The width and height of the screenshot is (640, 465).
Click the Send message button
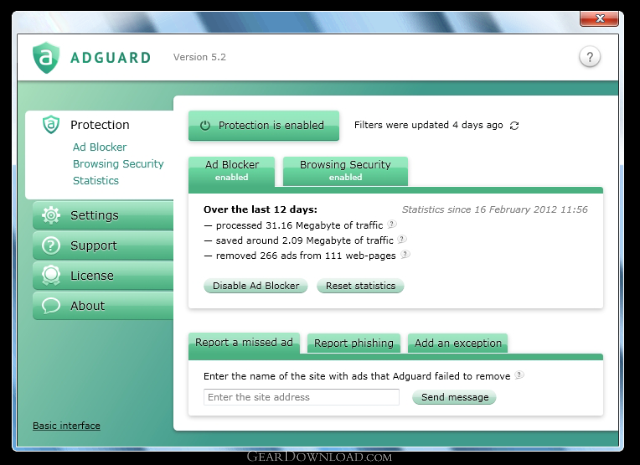454,397
